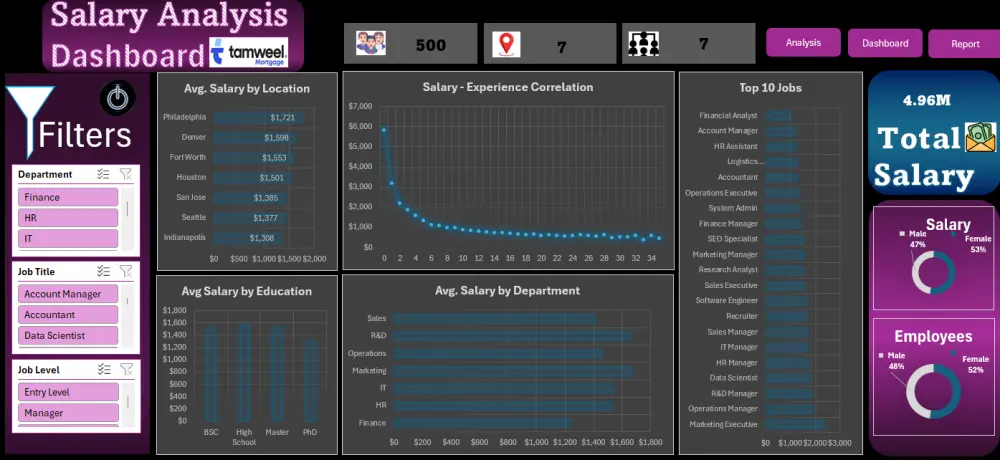Click the Houston bar showing $1,501
This screenshot has height=460, width=1000.
(252, 177)
